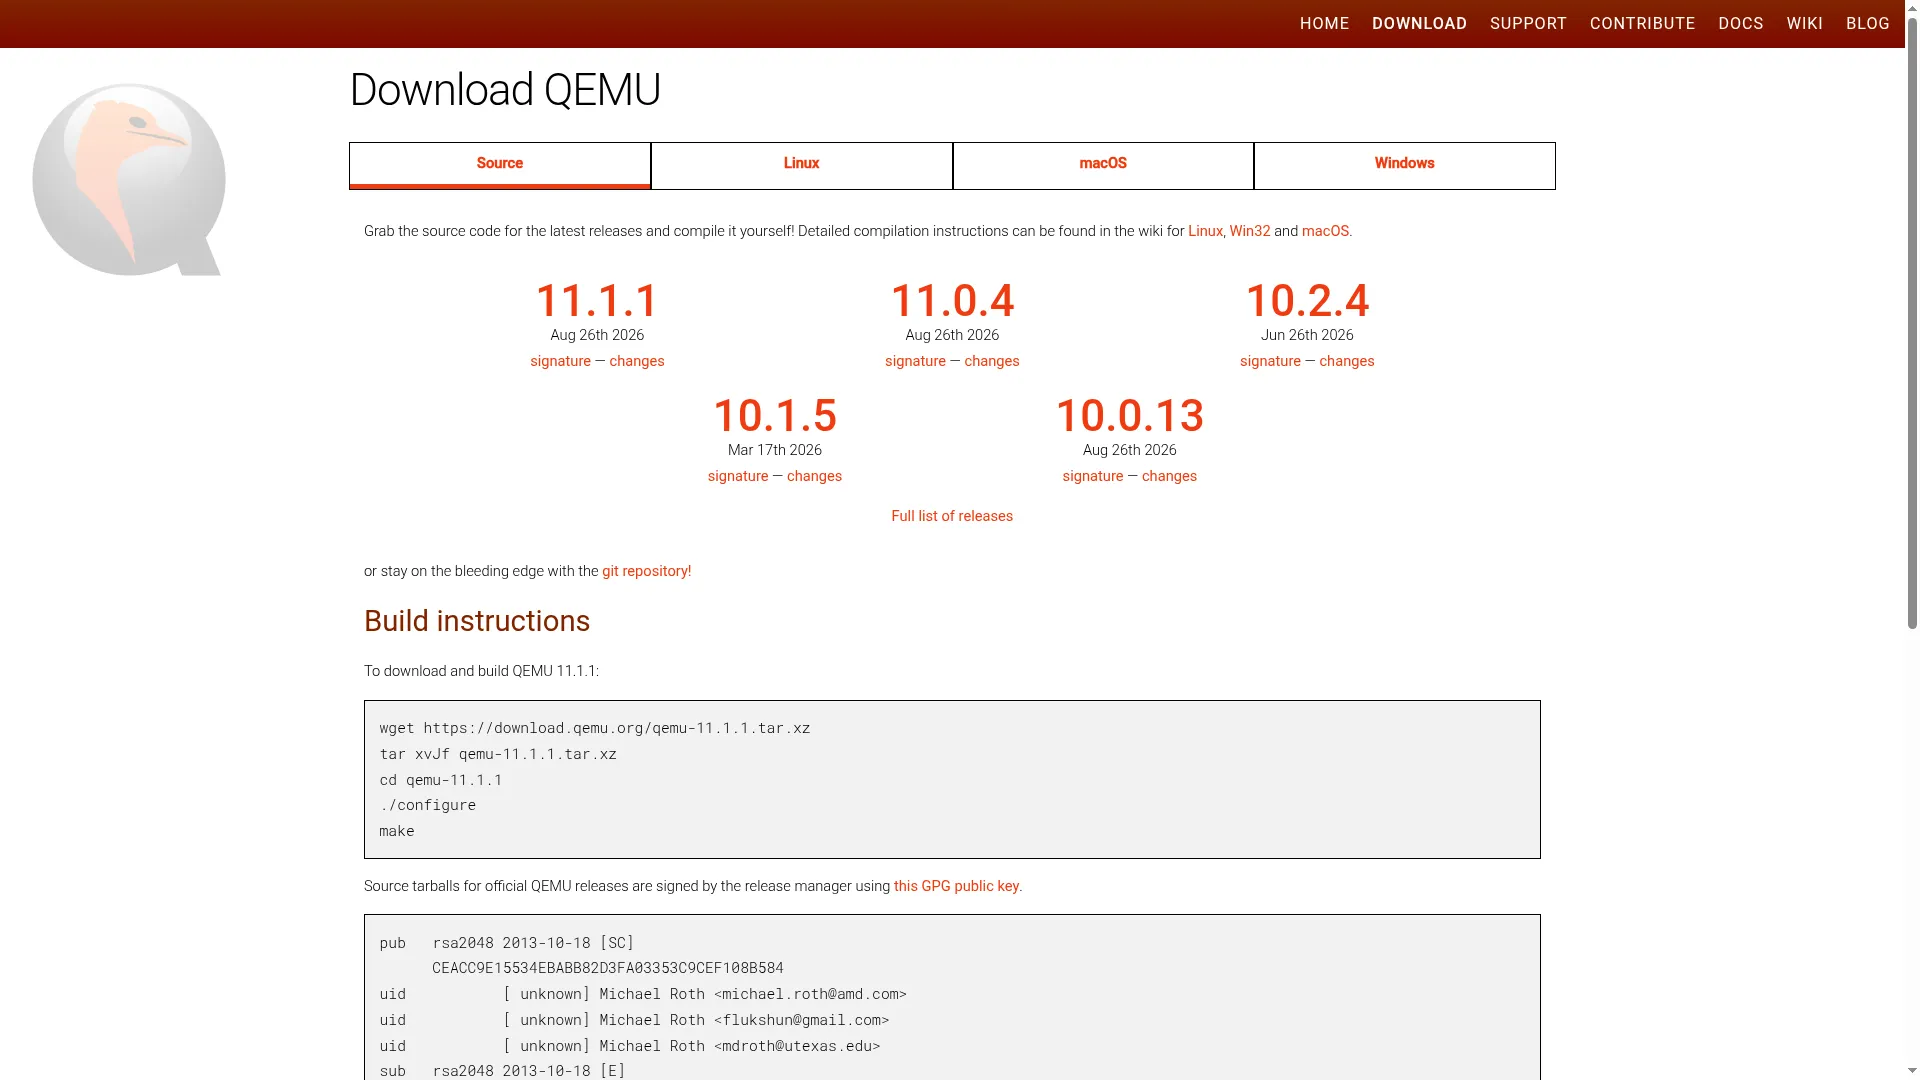Go to the SUPPORT page
1920x1080 pixels.
pyautogui.click(x=1528, y=23)
